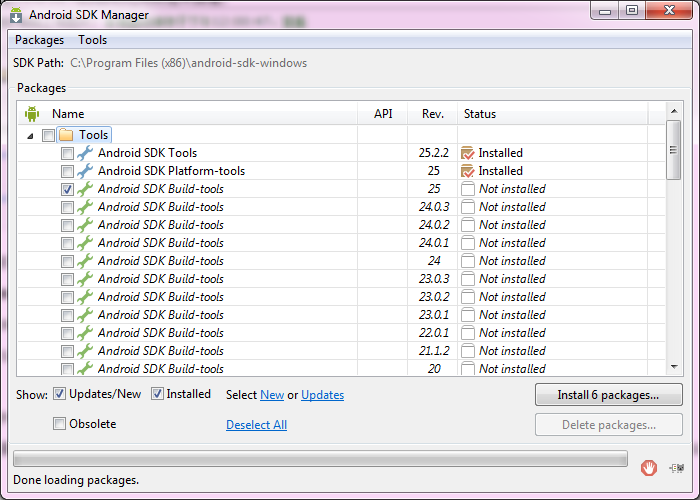Toggle the Installed show checkbox
Screen dimensions: 700x500
(x=157, y=394)
